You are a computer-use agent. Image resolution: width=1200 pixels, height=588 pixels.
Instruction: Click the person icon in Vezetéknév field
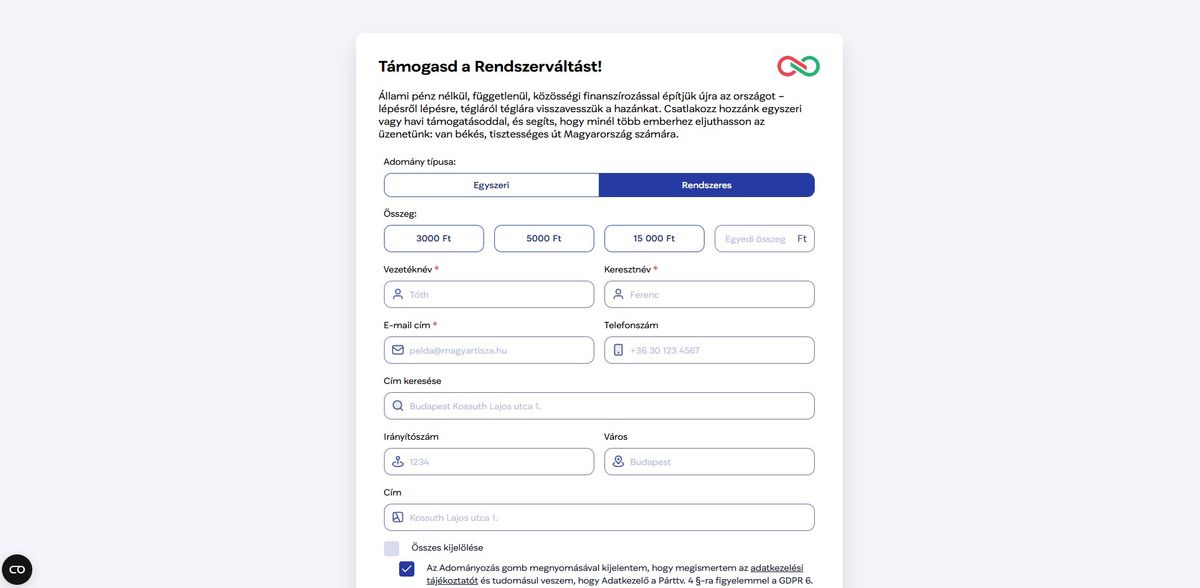coord(398,294)
